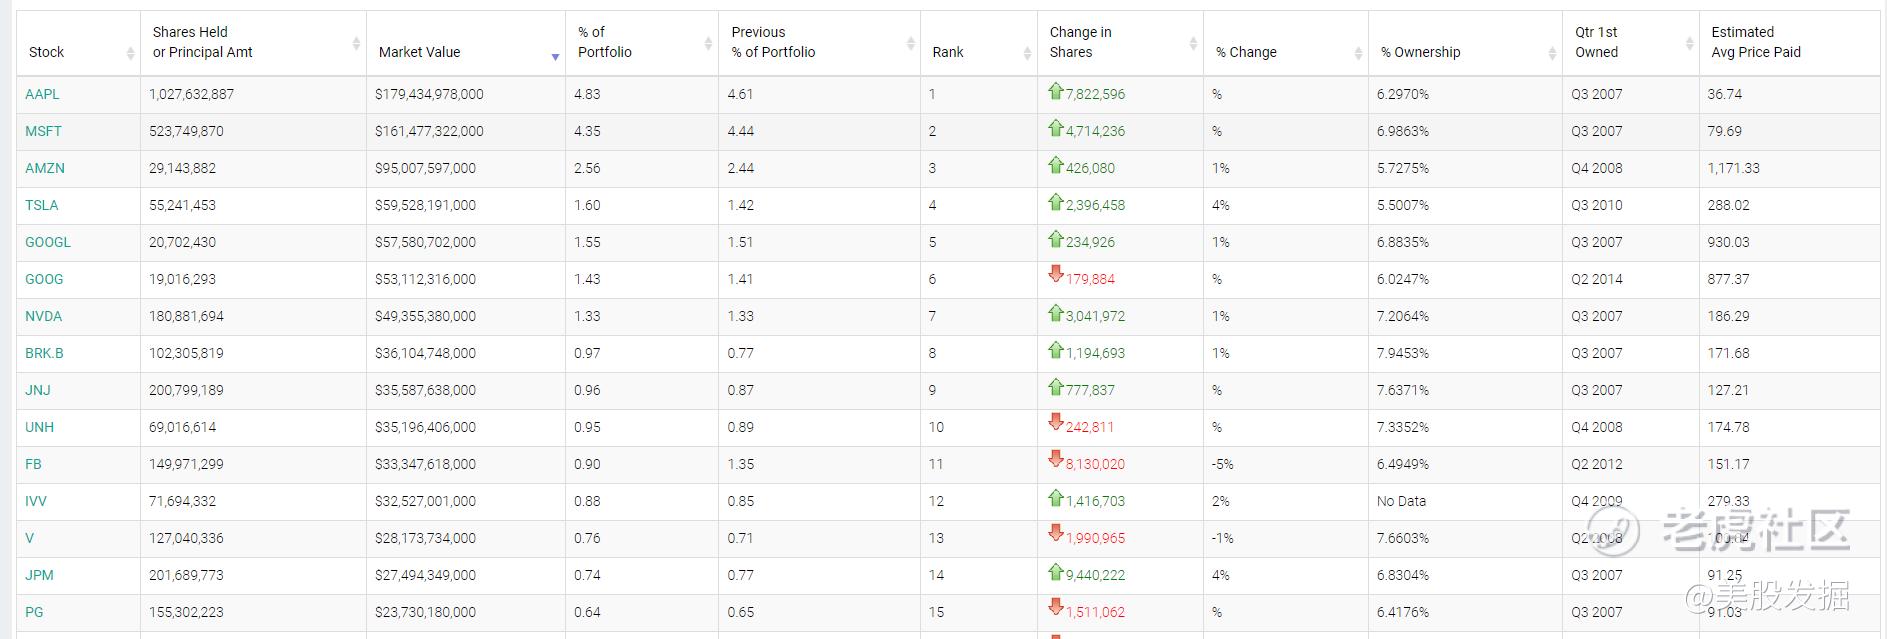1887x639 pixels.
Task: Follow the FB ticker link
Action: 33,464
